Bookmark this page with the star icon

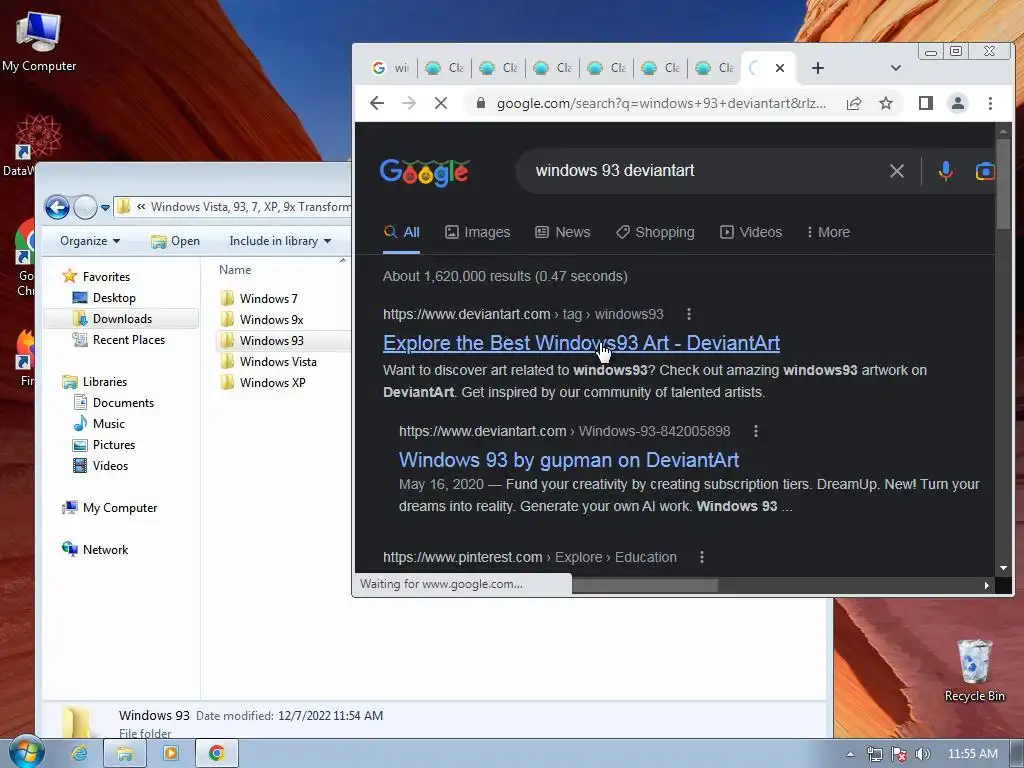click(886, 103)
